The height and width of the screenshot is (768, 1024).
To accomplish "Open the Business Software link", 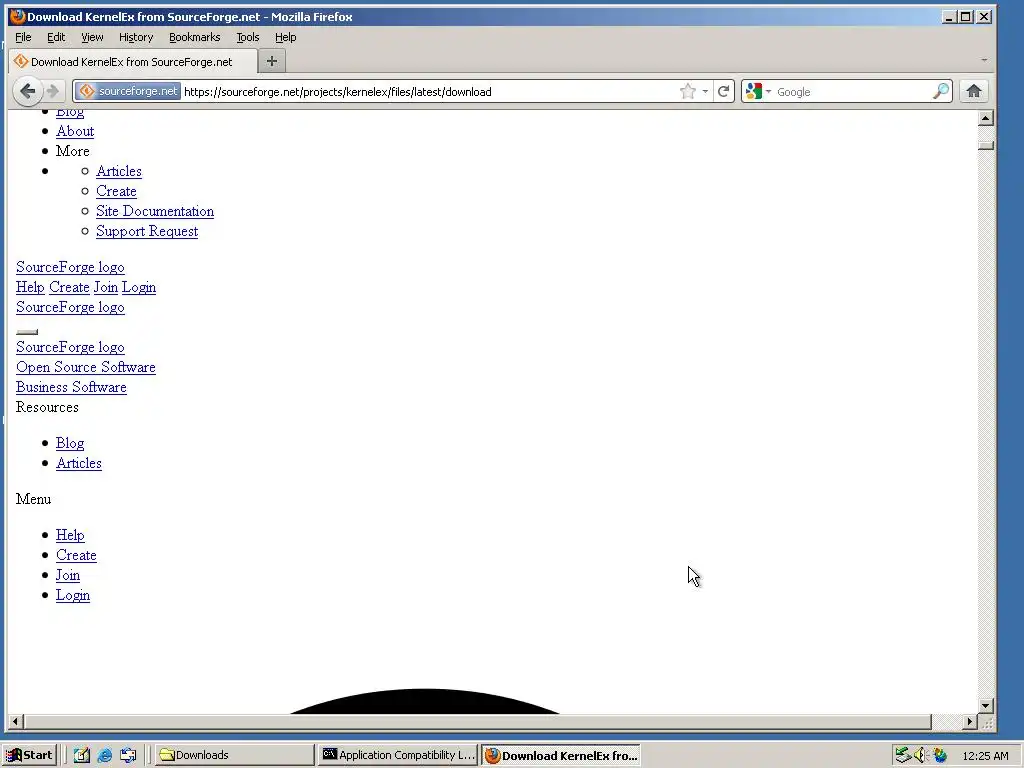I will click(71, 387).
